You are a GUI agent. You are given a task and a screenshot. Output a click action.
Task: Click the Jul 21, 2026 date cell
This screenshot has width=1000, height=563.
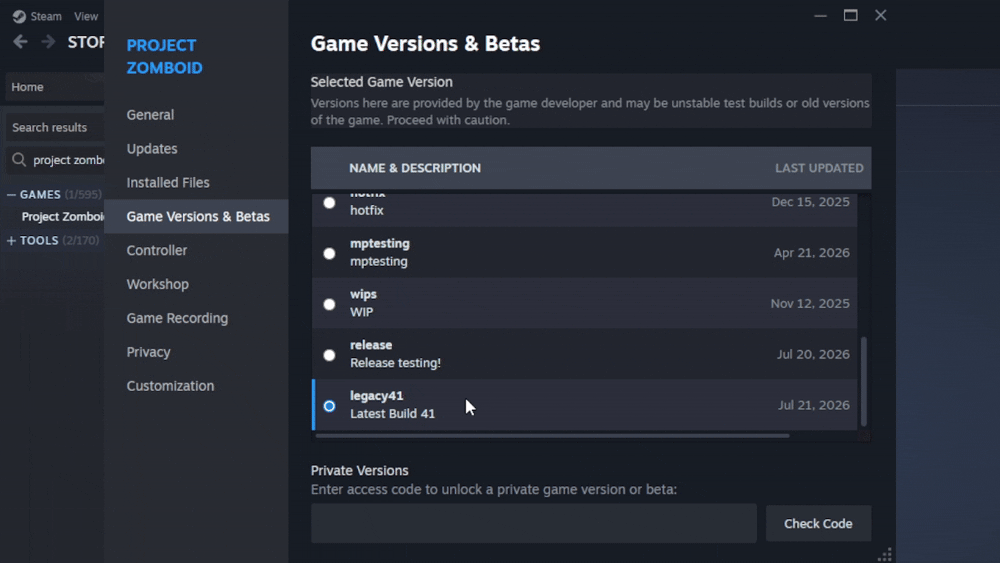click(813, 406)
